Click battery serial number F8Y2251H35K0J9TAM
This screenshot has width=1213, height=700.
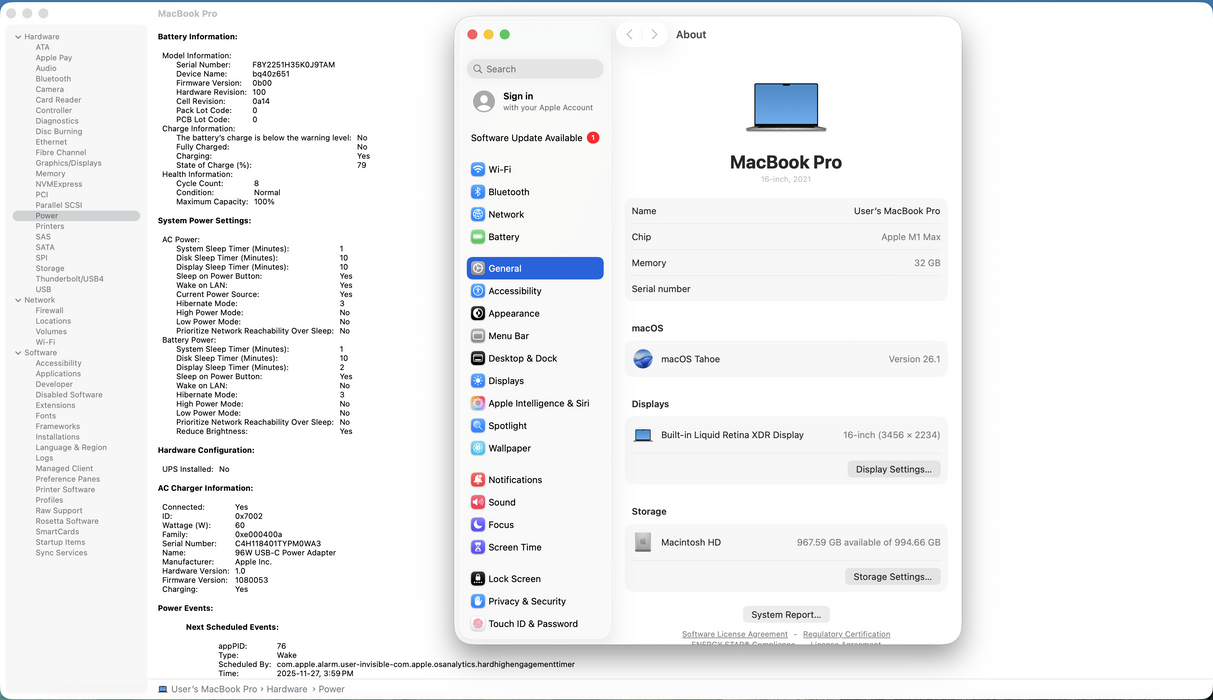point(293,65)
